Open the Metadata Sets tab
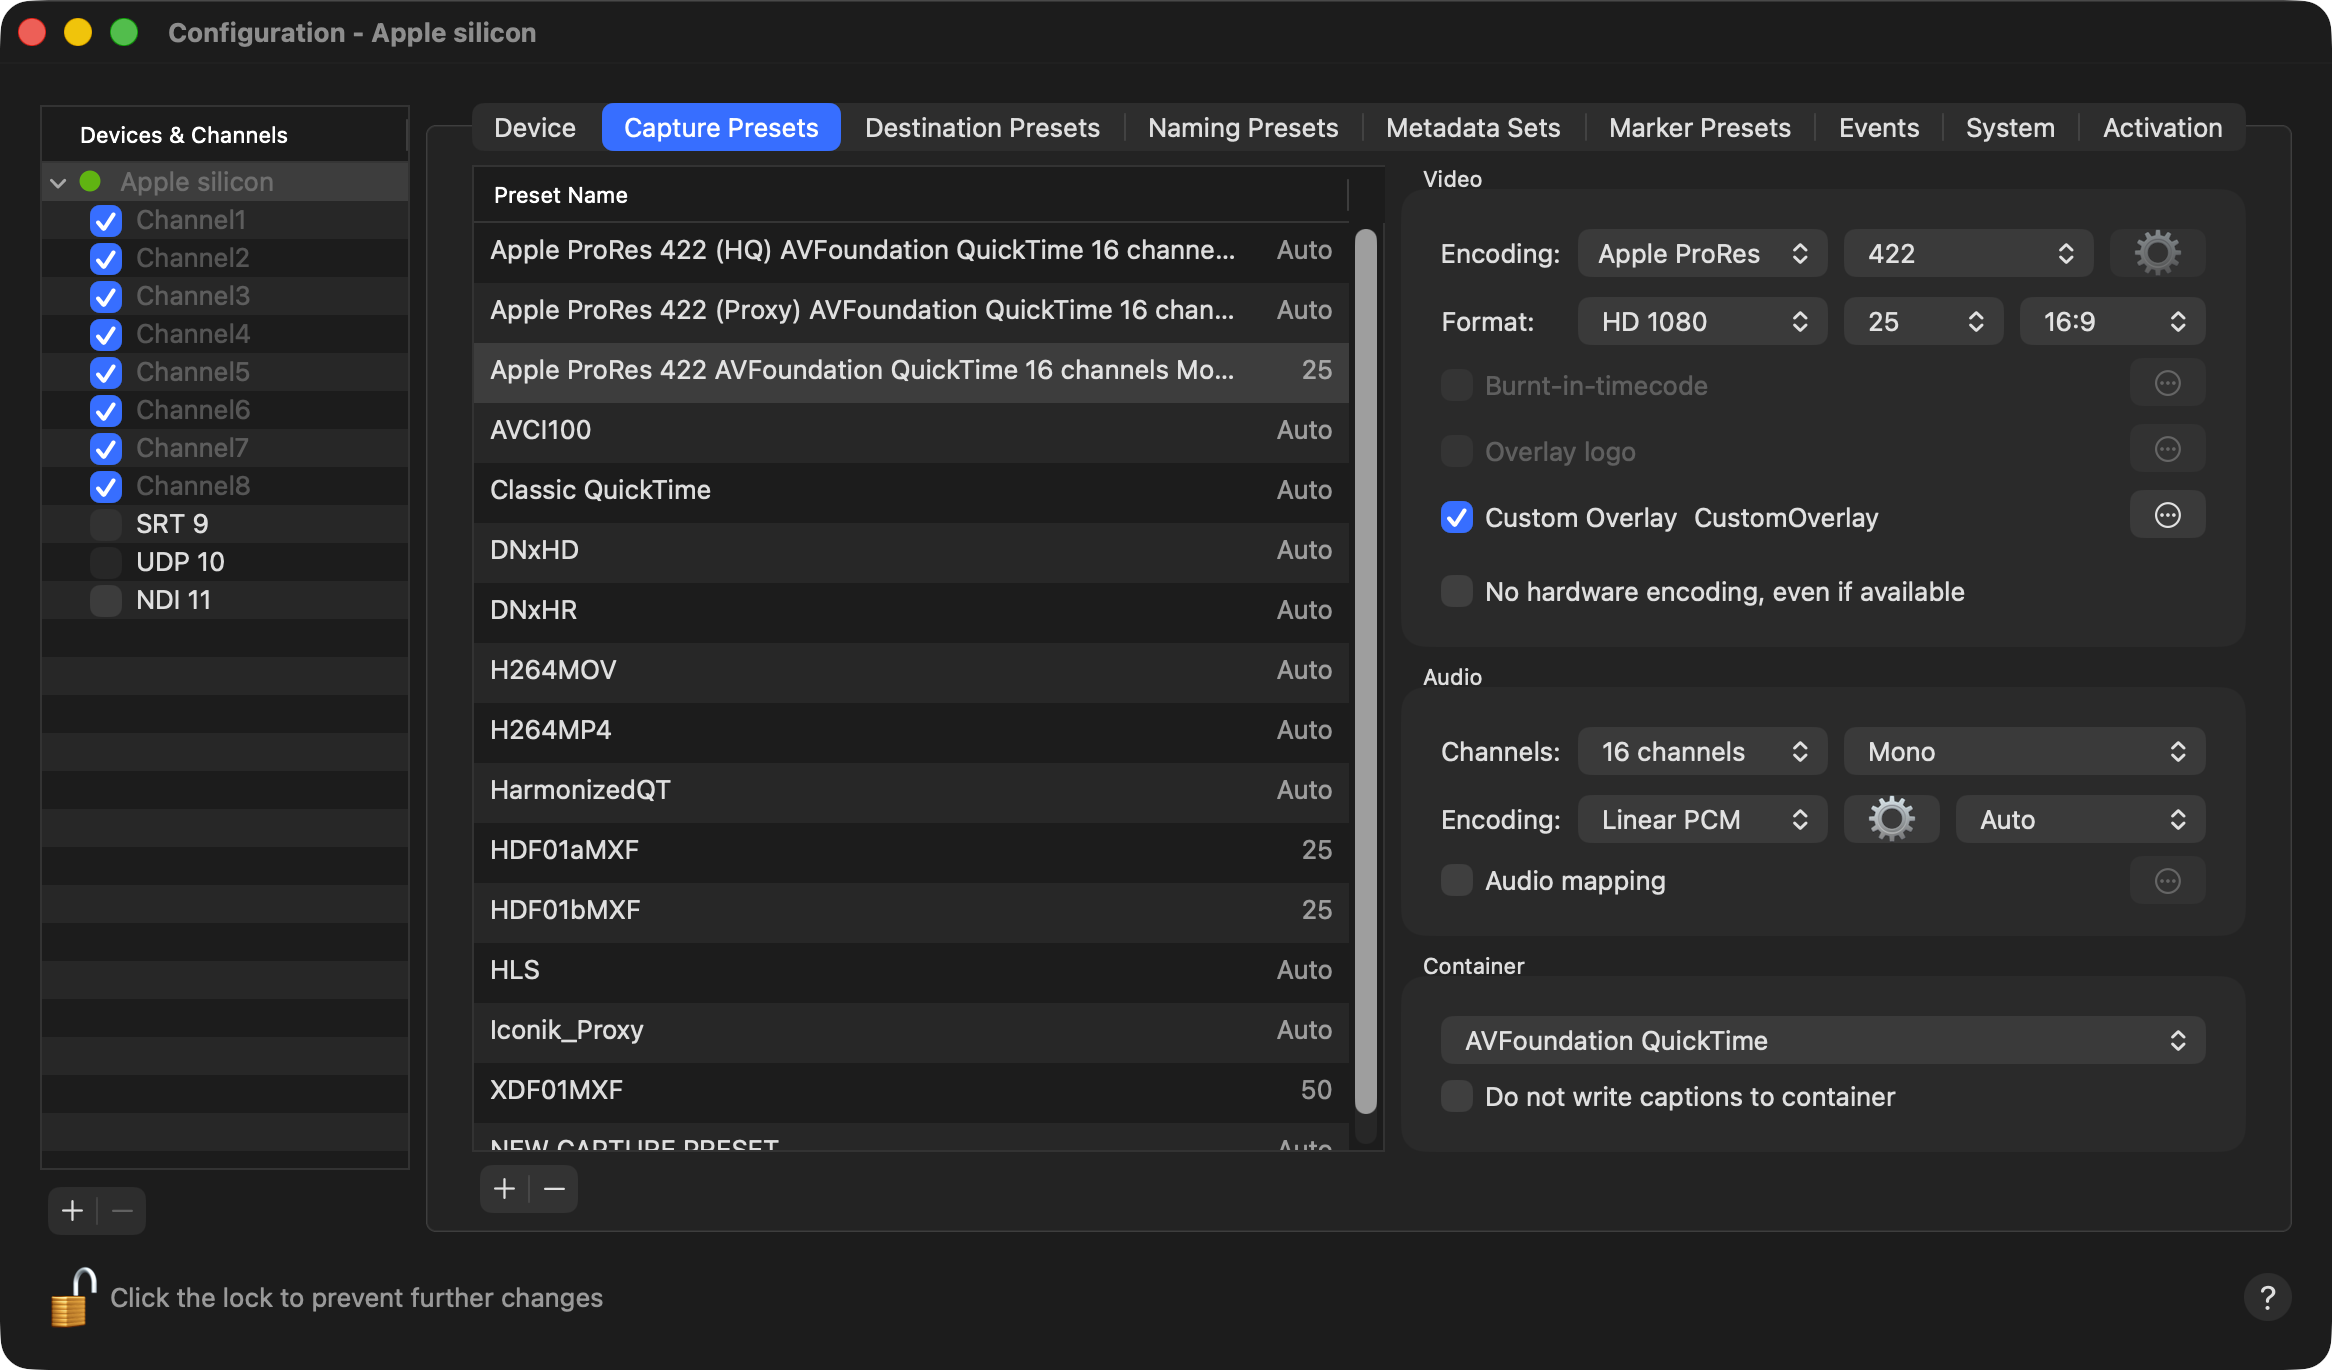 [x=1473, y=127]
